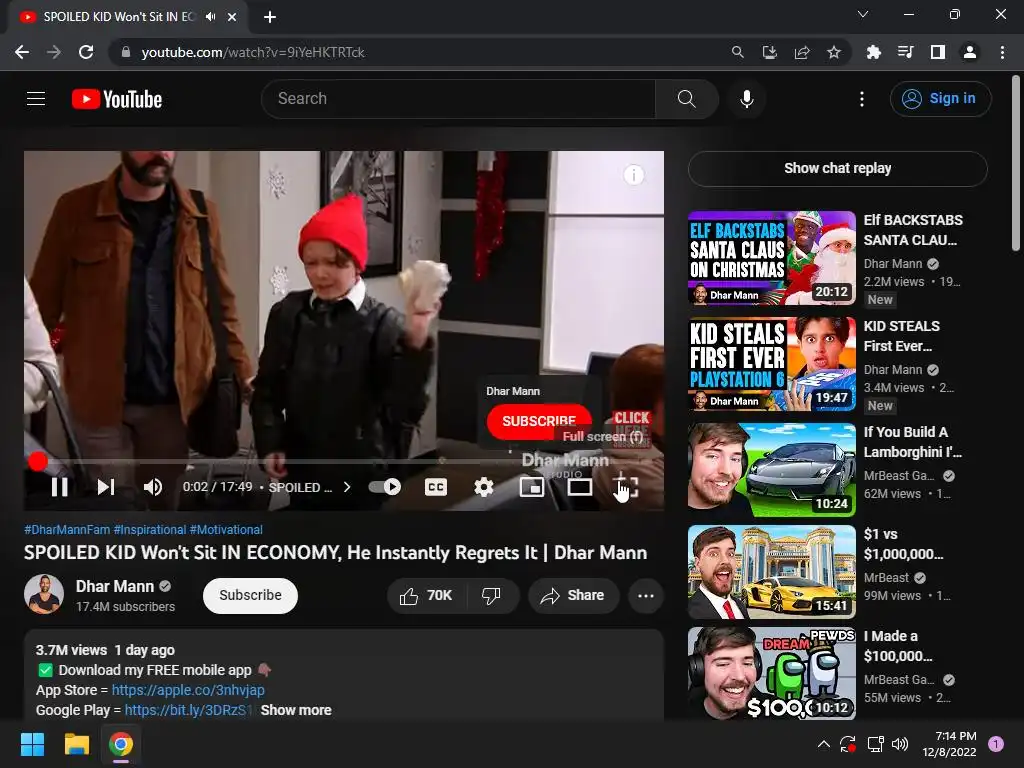1024x768 pixels.
Task: Open taskbar clock 7:14 PM
Action: pos(950,744)
